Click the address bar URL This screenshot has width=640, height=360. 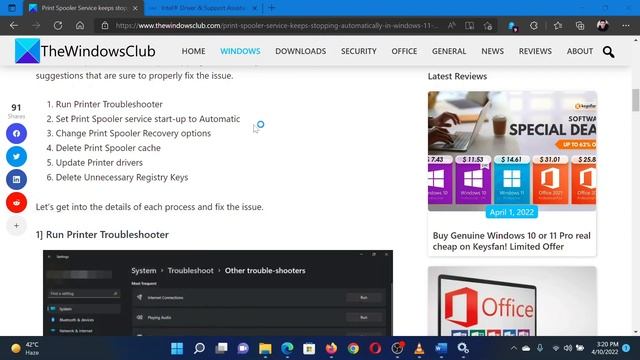point(276,26)
